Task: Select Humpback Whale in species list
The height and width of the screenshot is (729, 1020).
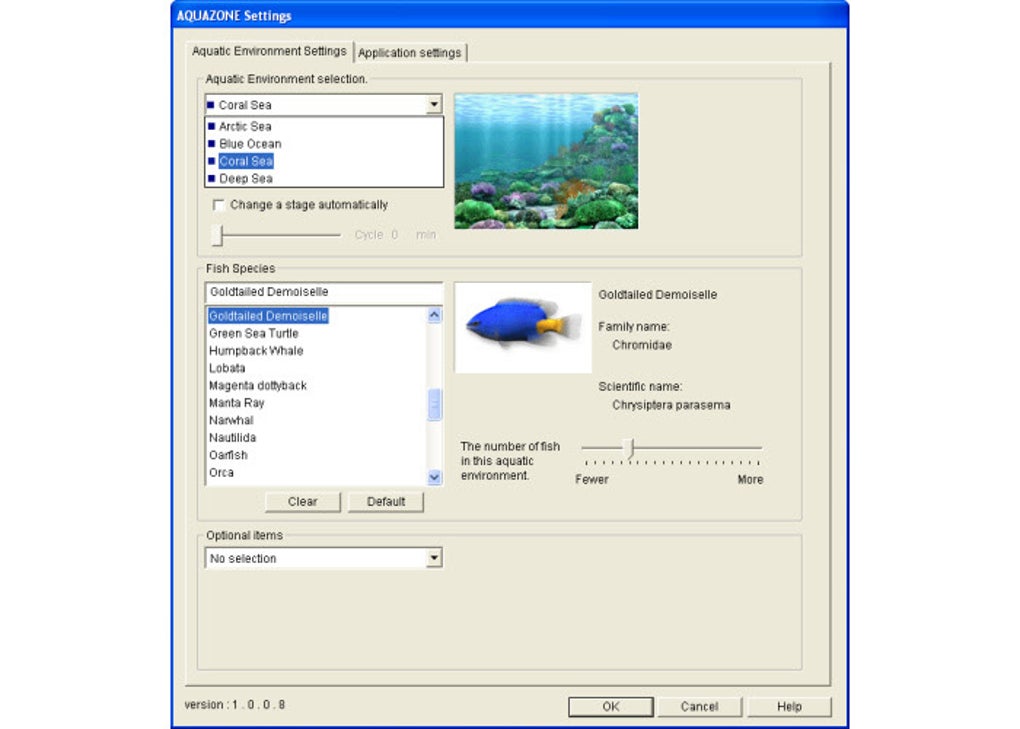Action: (256, 351)
